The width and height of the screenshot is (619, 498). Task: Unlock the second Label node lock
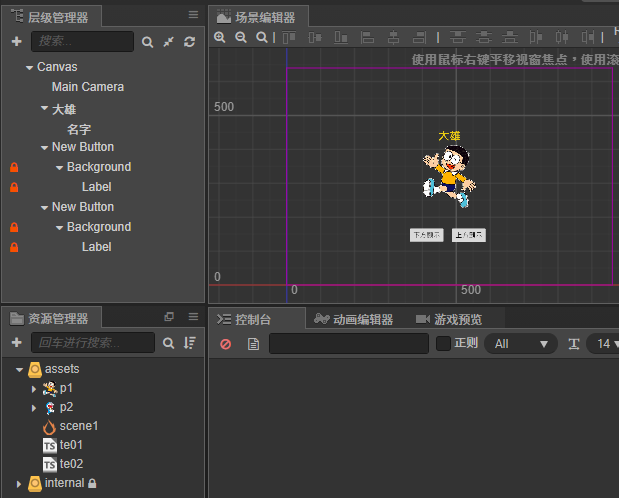[14, 247]
